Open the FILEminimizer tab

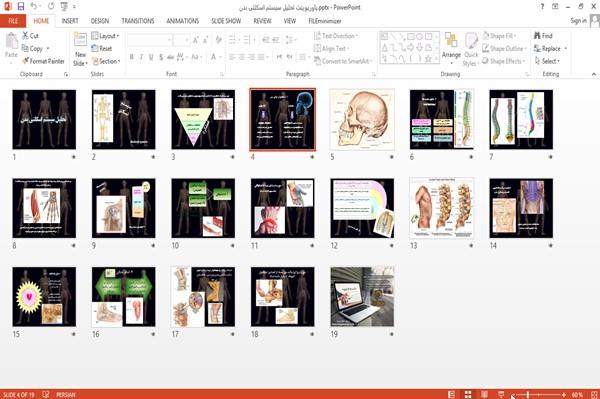[324, 21]
